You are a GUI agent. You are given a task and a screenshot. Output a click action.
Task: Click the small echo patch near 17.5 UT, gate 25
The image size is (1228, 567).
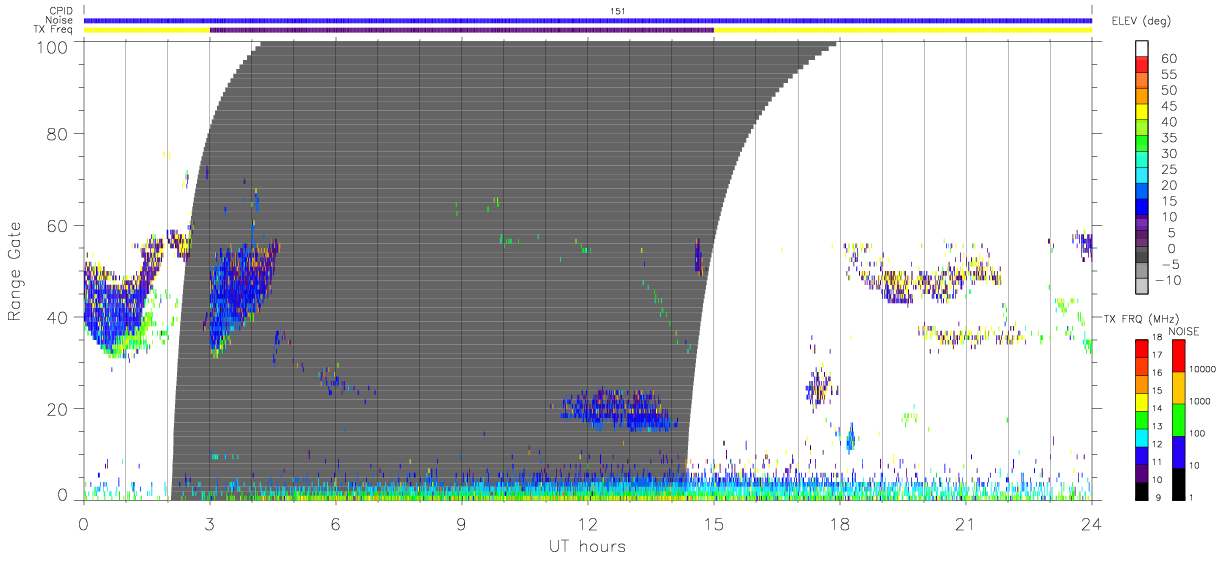(819, 385)
